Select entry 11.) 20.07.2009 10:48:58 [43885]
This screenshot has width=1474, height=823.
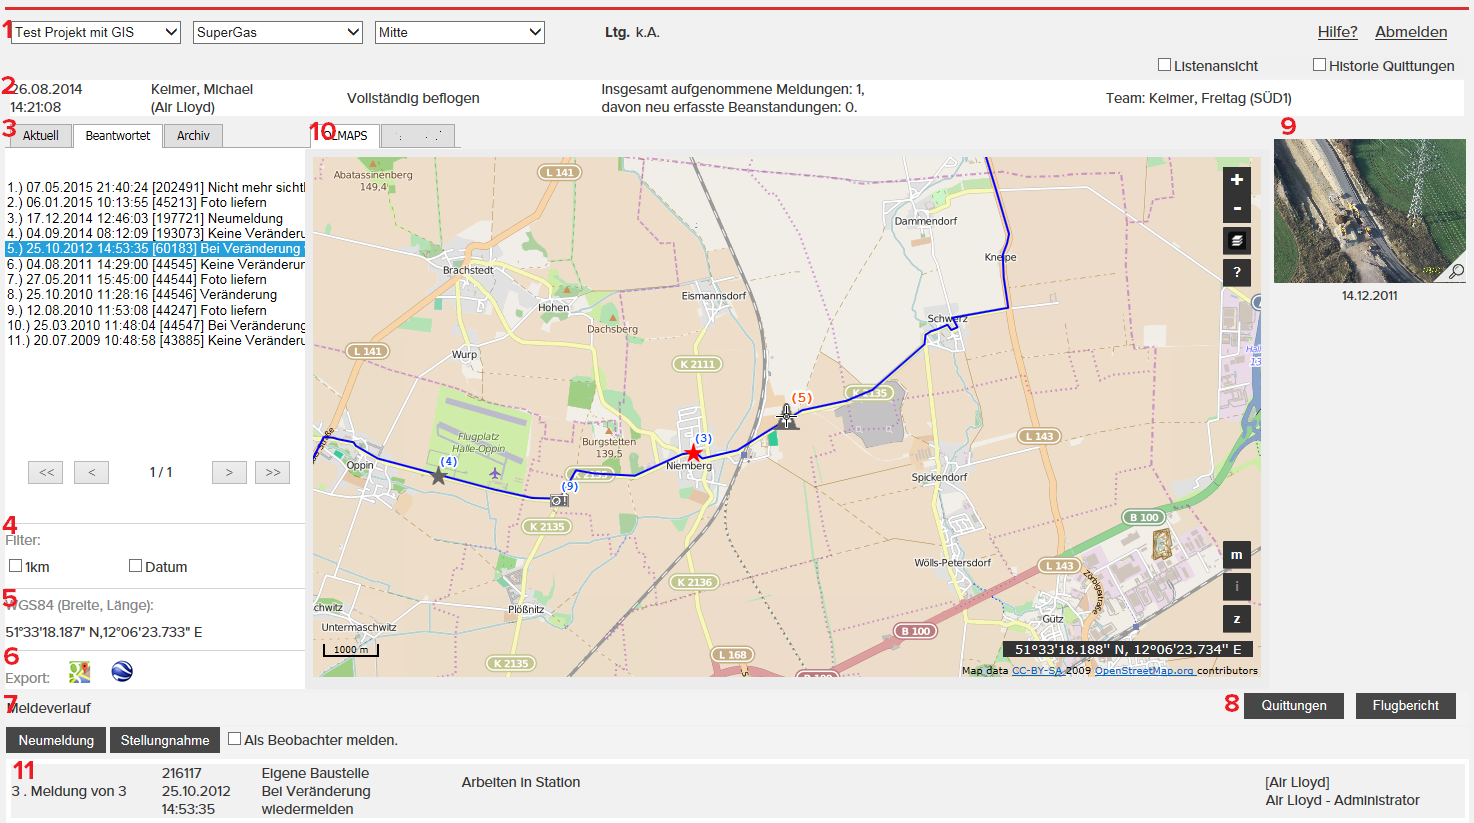click(x=155, y=340)
